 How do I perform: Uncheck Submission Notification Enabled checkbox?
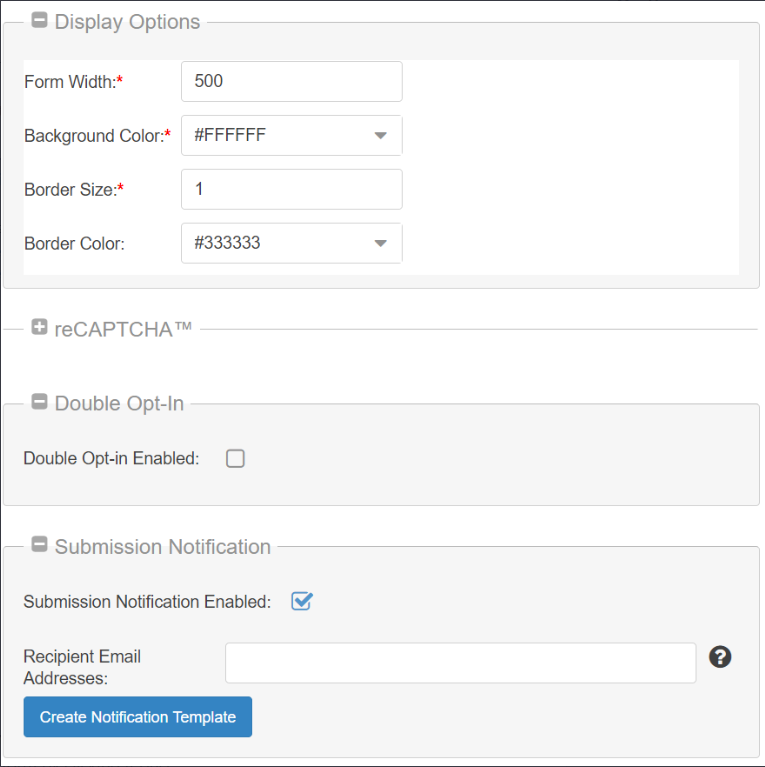302,601
